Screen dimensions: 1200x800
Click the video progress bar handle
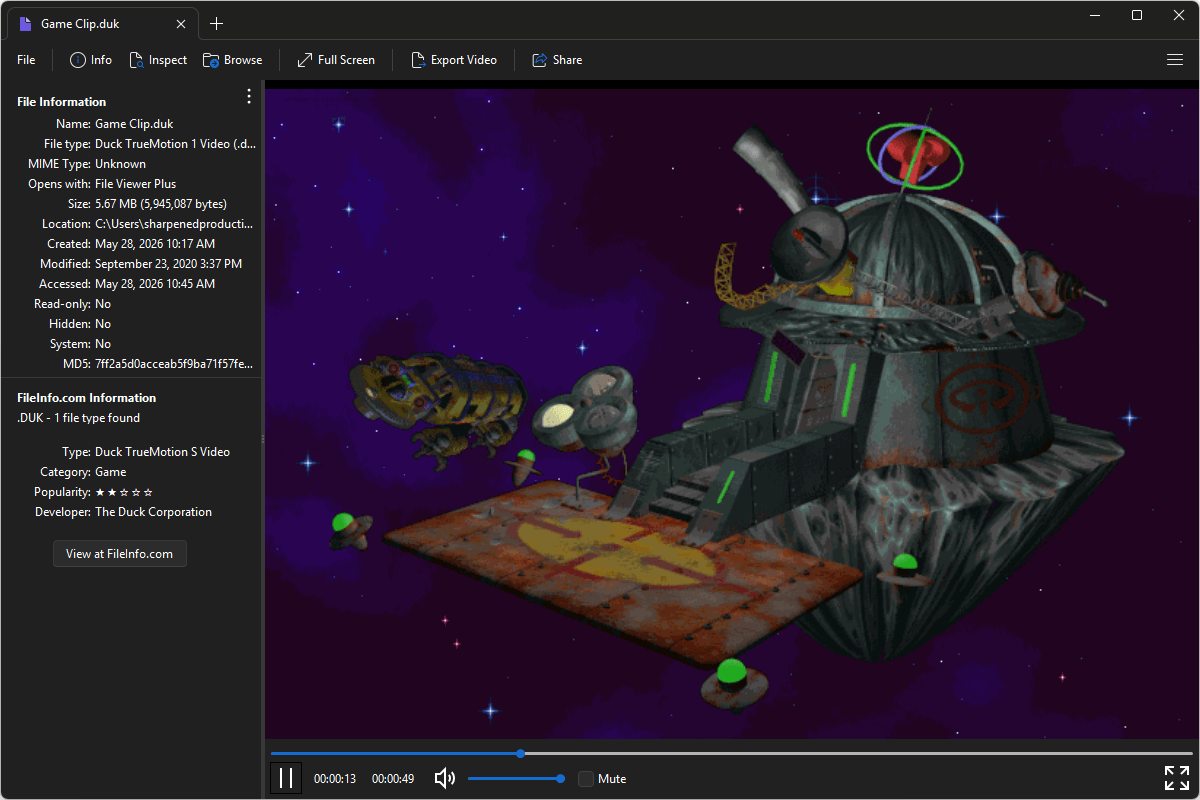pos(521,753)
